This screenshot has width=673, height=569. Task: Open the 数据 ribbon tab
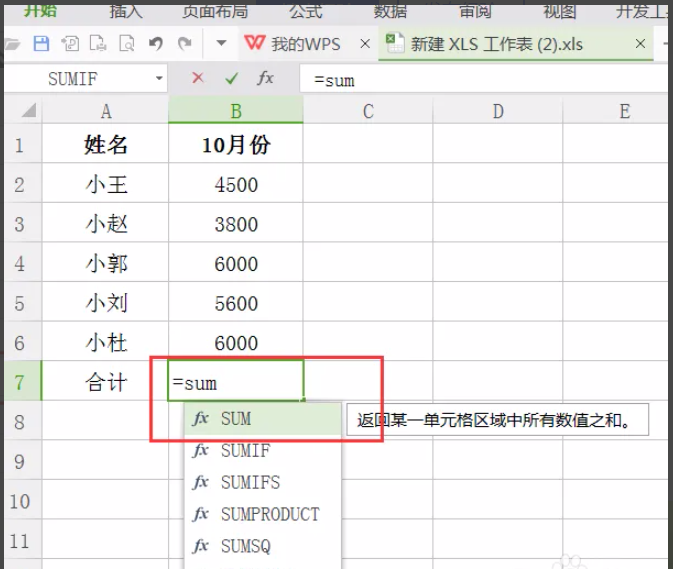pos(390,10)
